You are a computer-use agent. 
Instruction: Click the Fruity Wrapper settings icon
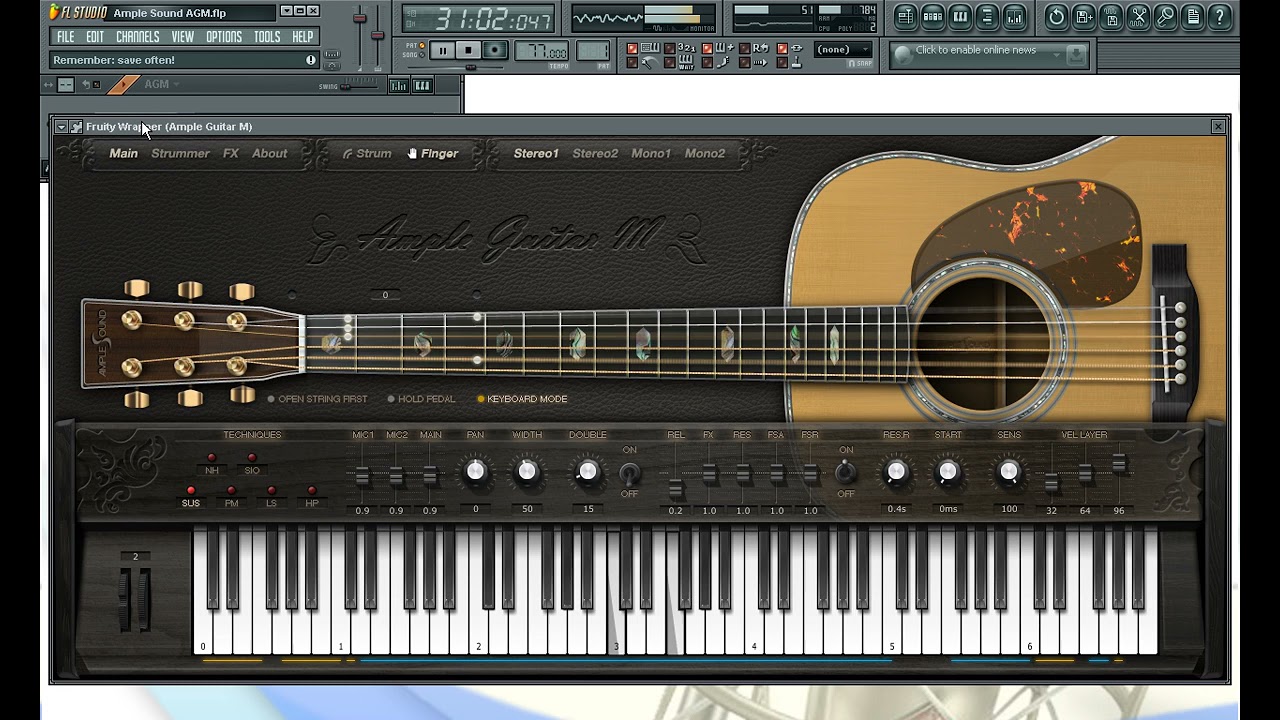tap(76, 127)
